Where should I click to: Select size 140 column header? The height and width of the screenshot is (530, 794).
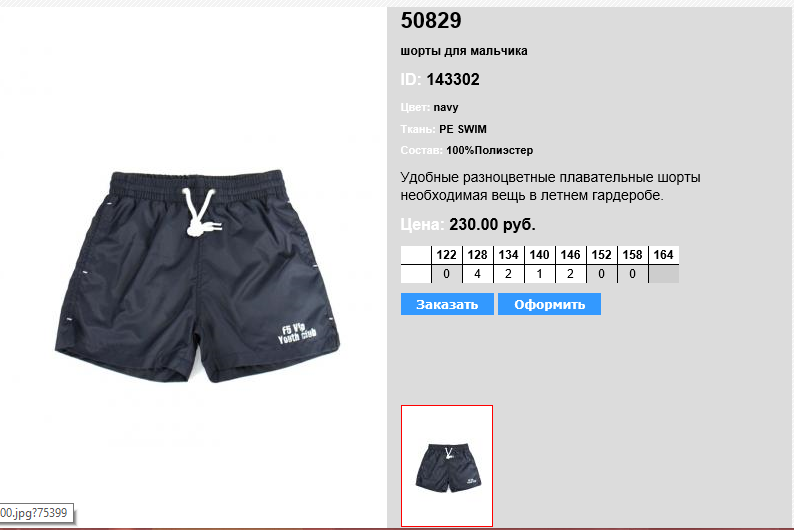point(539,255)
